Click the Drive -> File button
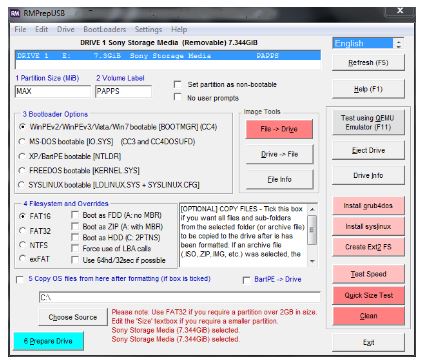 pos(279,154)
